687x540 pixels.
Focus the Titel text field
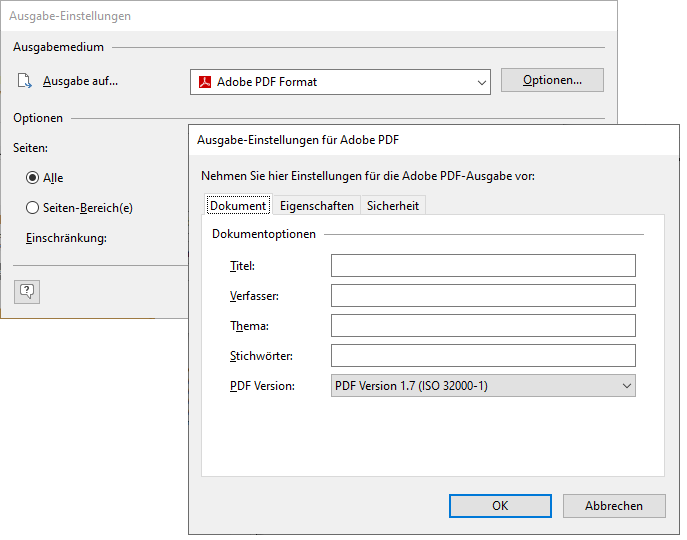pos(483,265)
